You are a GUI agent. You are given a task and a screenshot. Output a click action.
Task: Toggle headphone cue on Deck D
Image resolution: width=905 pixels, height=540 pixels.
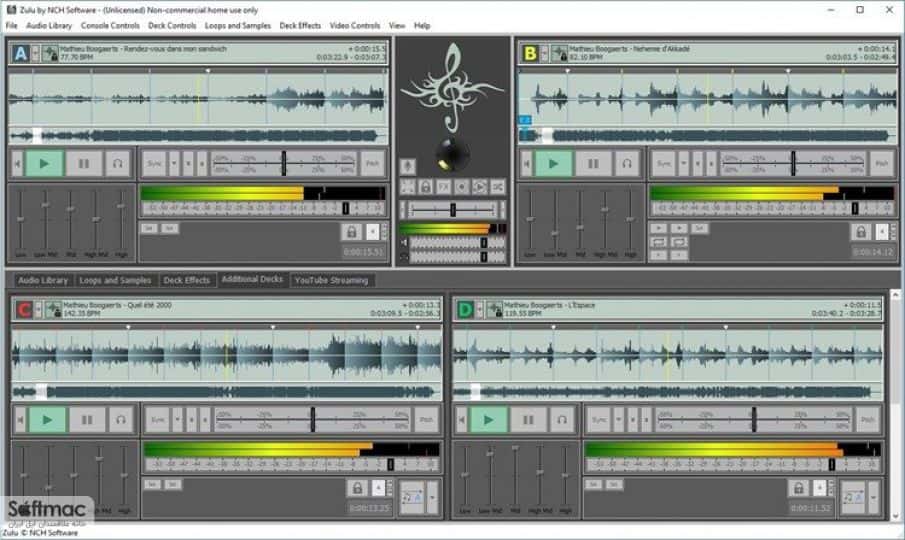562,420
